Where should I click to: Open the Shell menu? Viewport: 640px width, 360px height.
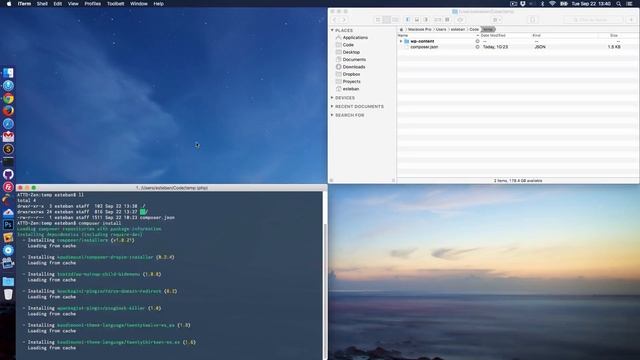[x=42, y=4]
